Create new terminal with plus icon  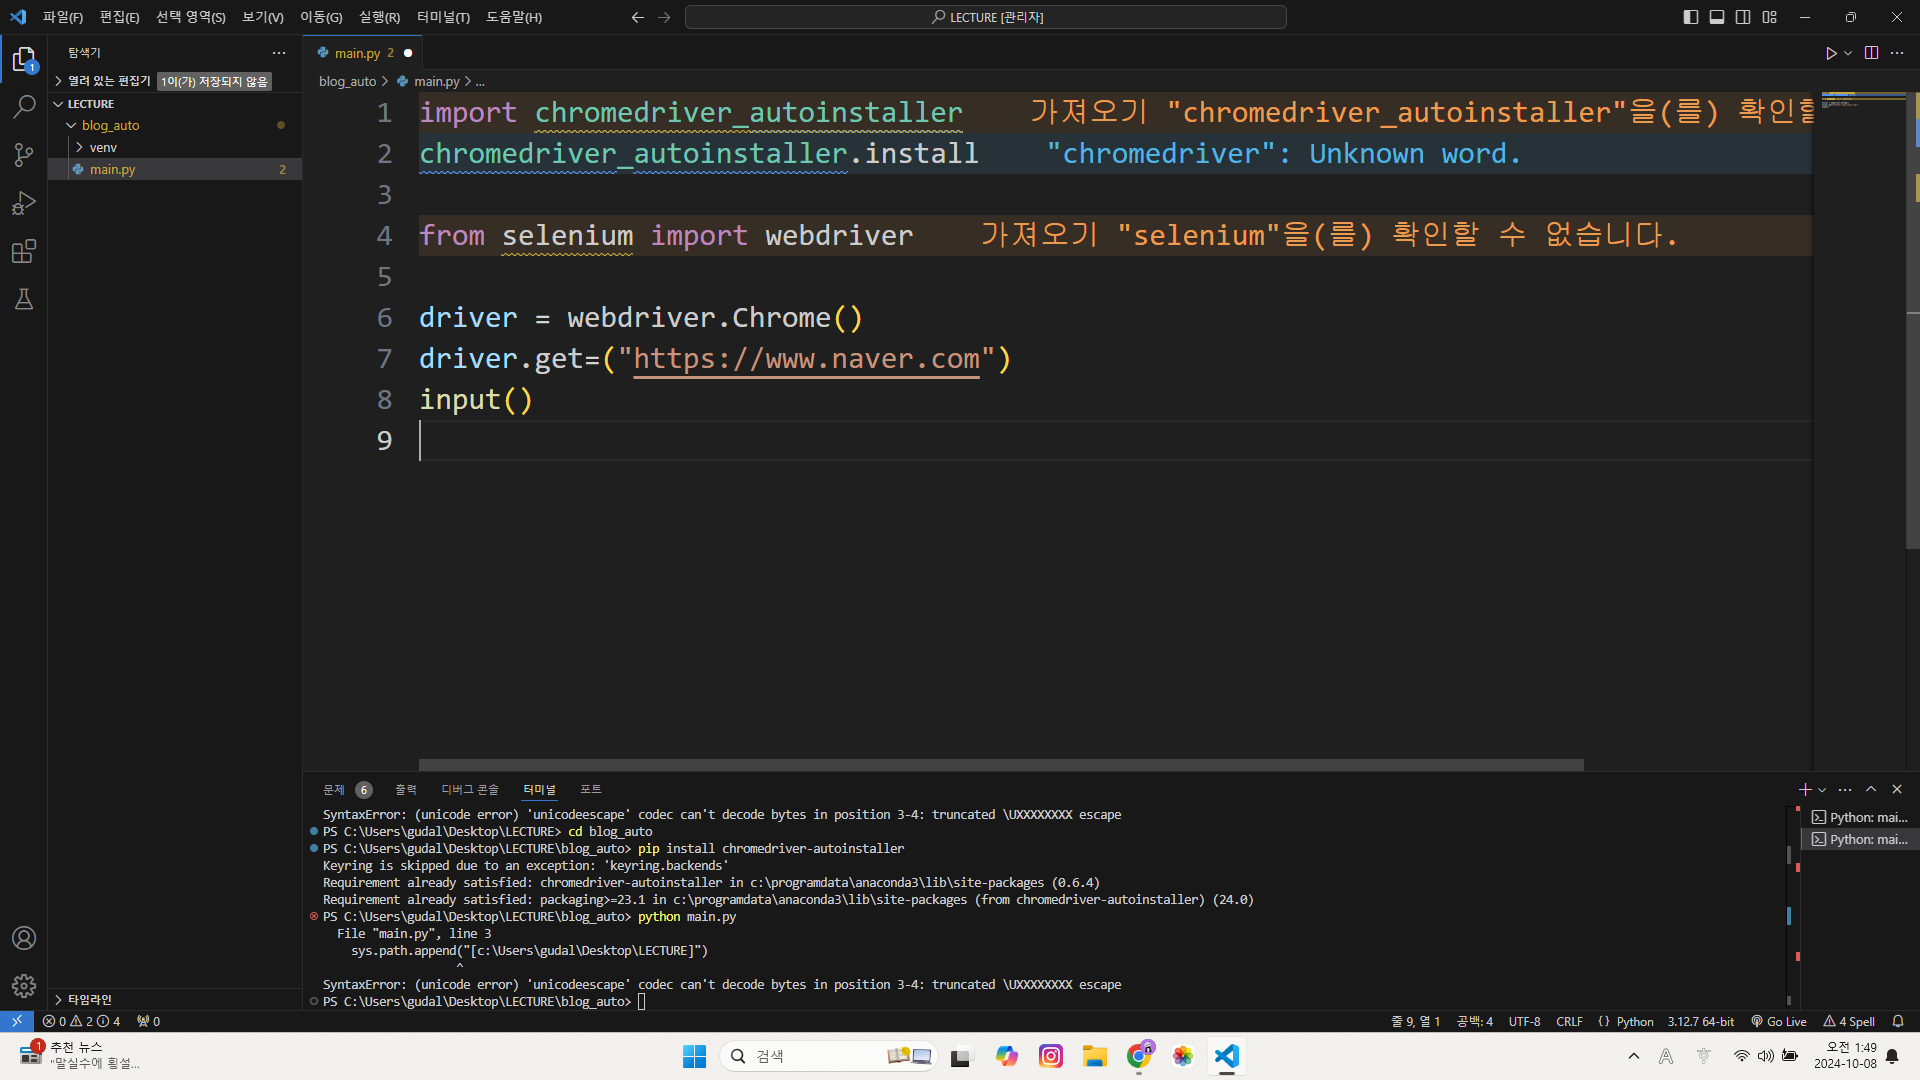[1805, 790]
